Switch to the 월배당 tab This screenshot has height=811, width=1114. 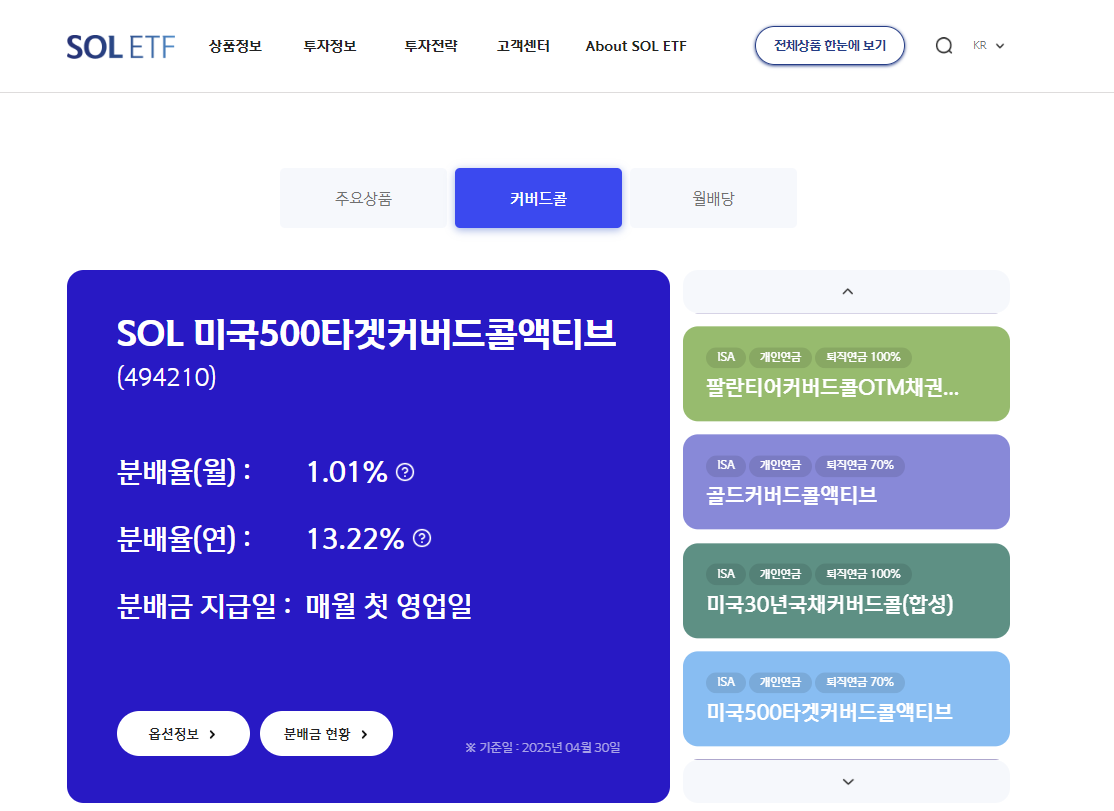point(713,198)
